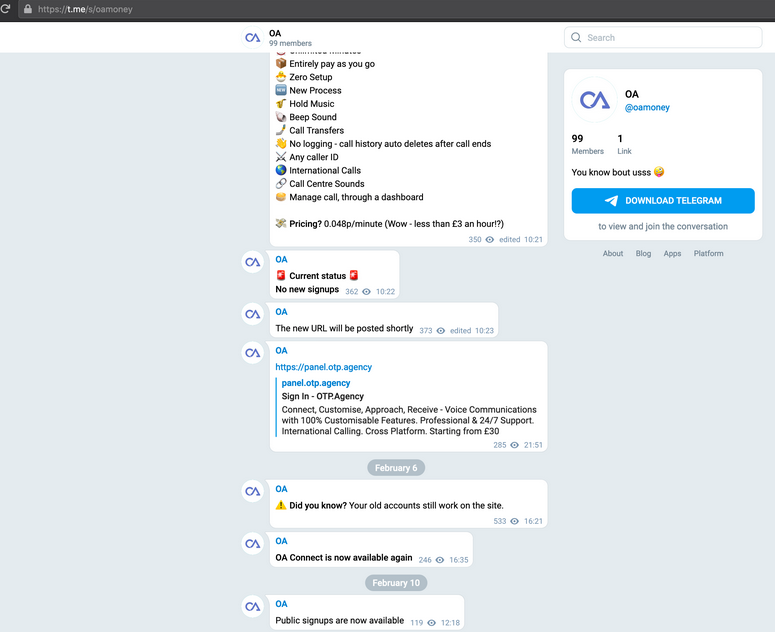Click the large OA avatar in sidebar
775x632 pixels.
(x=595, y=100)
